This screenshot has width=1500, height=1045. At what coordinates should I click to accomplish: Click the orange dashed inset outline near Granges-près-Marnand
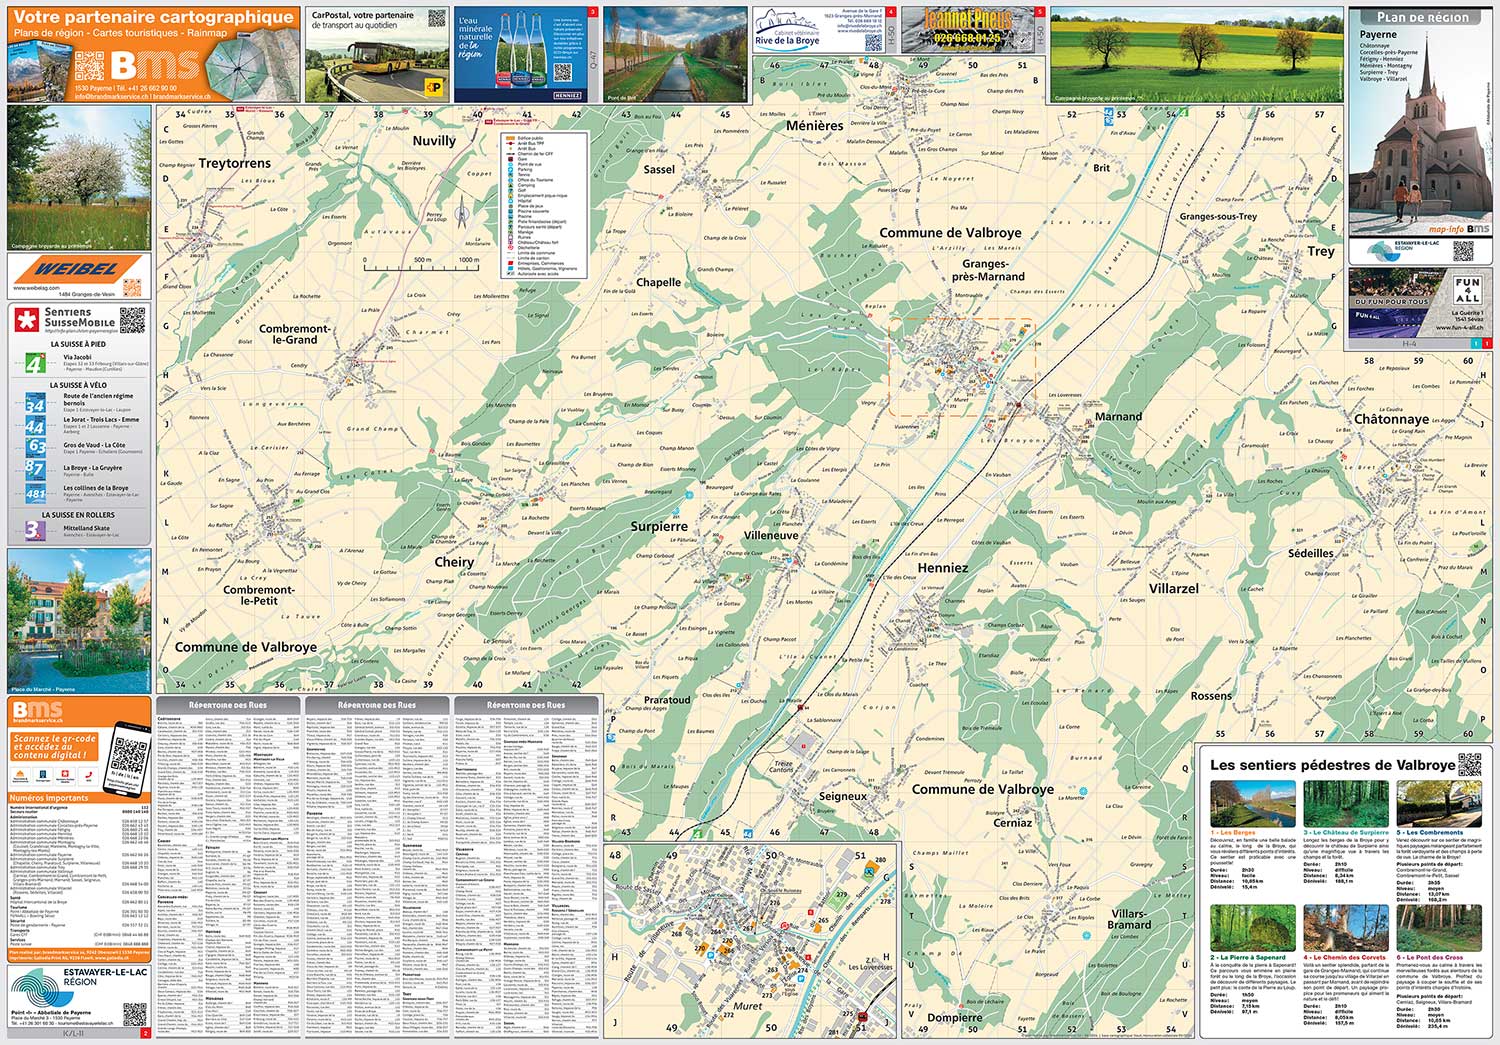pos(962,367)
